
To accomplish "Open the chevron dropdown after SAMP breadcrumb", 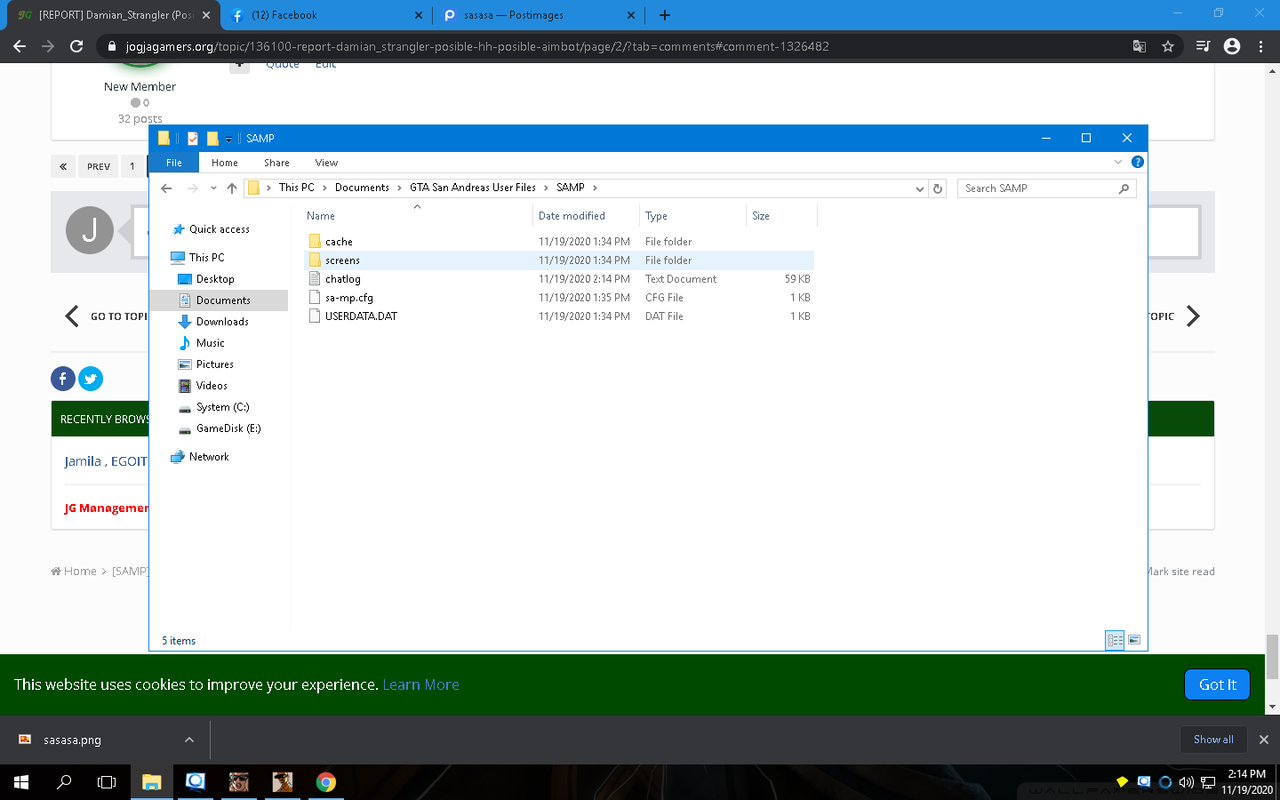I will pyautogui.click(x=595, y=188).
